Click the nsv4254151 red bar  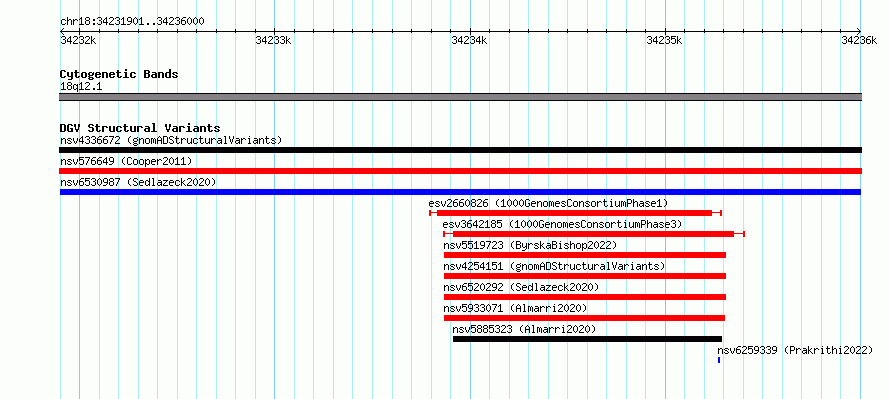point(585,276)
